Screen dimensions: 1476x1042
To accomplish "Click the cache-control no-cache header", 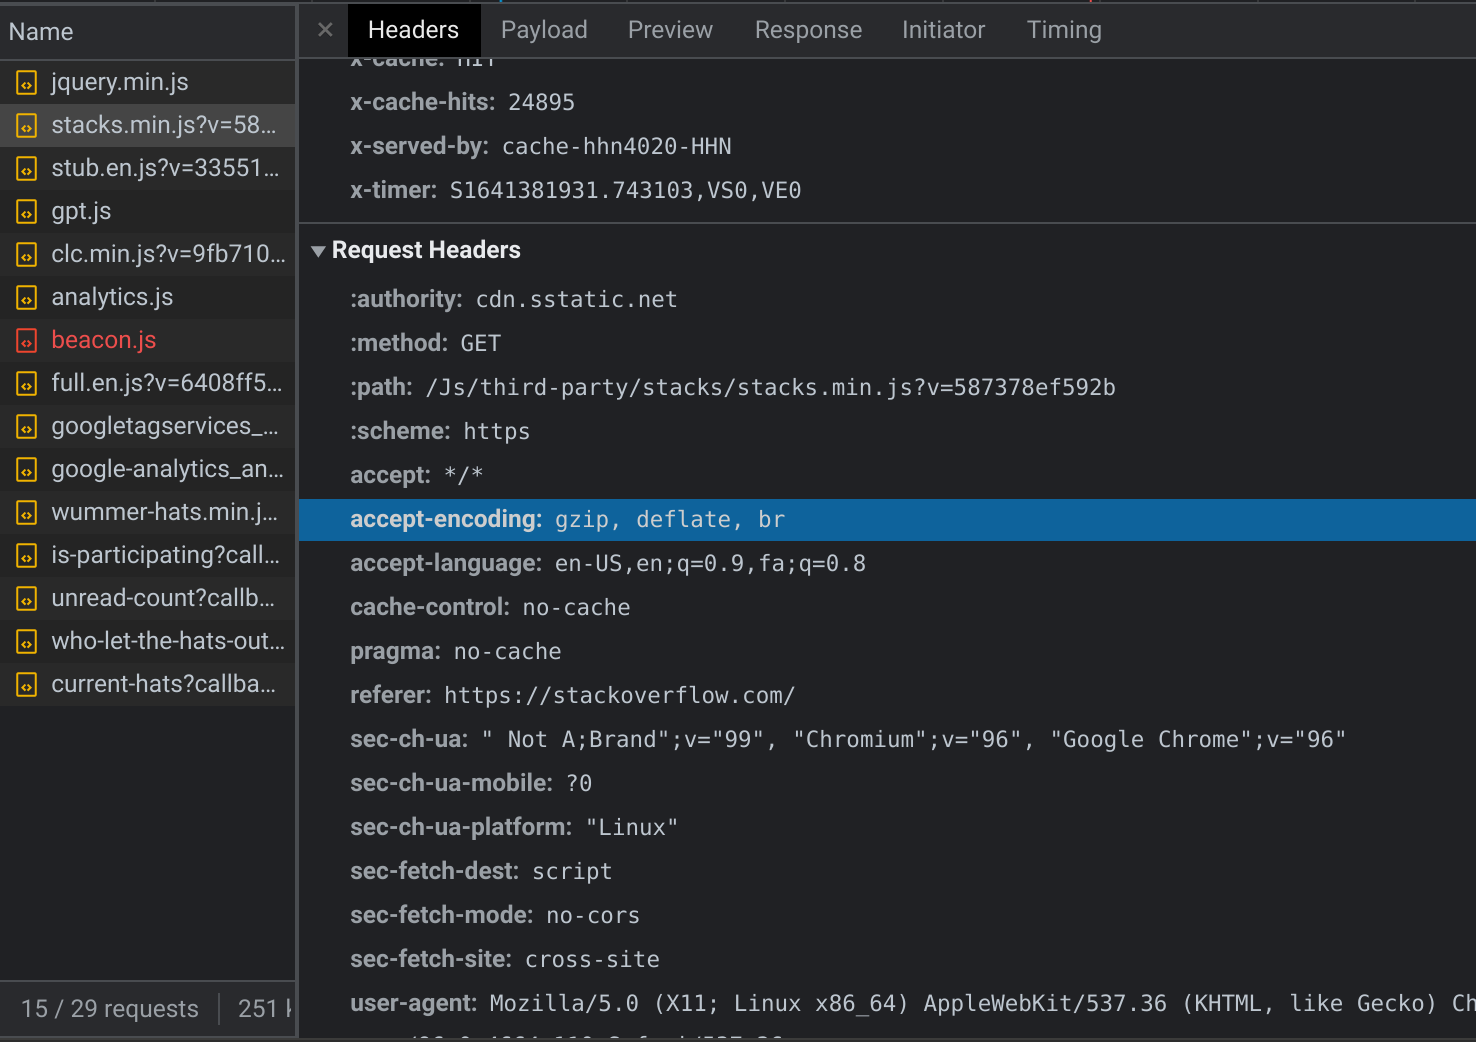I will pyautogui.click(x=490, y=607).
